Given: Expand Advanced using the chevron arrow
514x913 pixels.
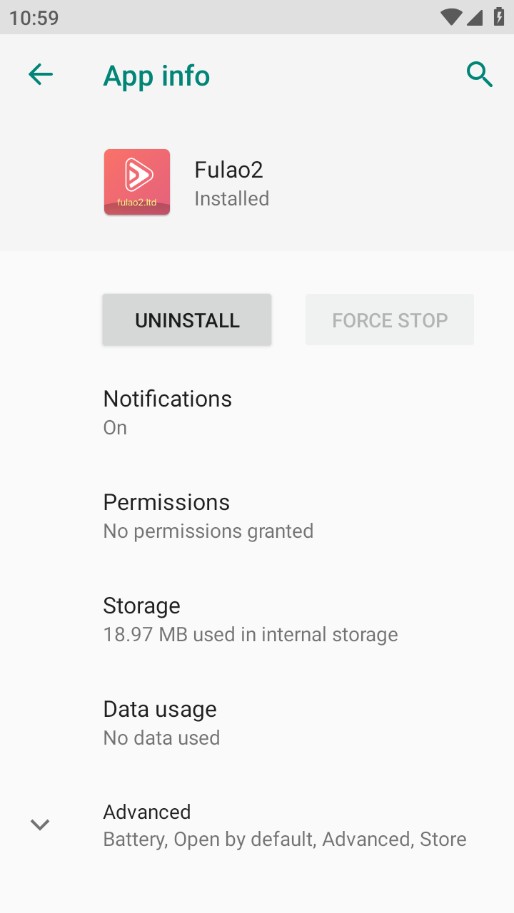Looking at the screenshot, I should [40, 824].
